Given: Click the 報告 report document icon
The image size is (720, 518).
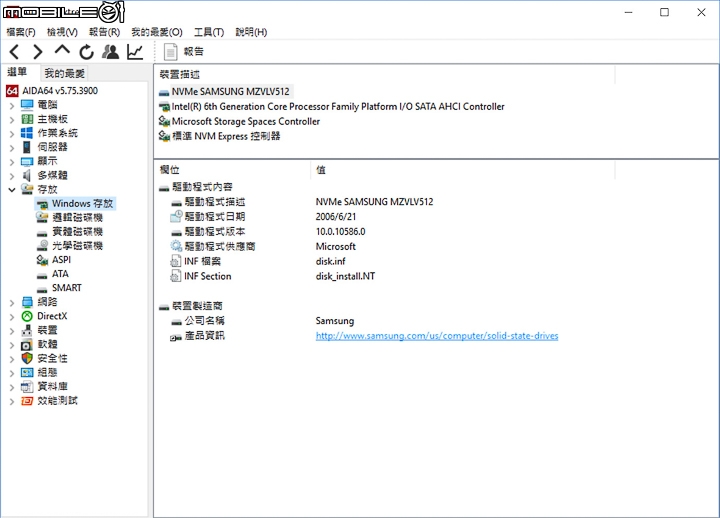Looking at the screenshot, I should tap(170, 52).
